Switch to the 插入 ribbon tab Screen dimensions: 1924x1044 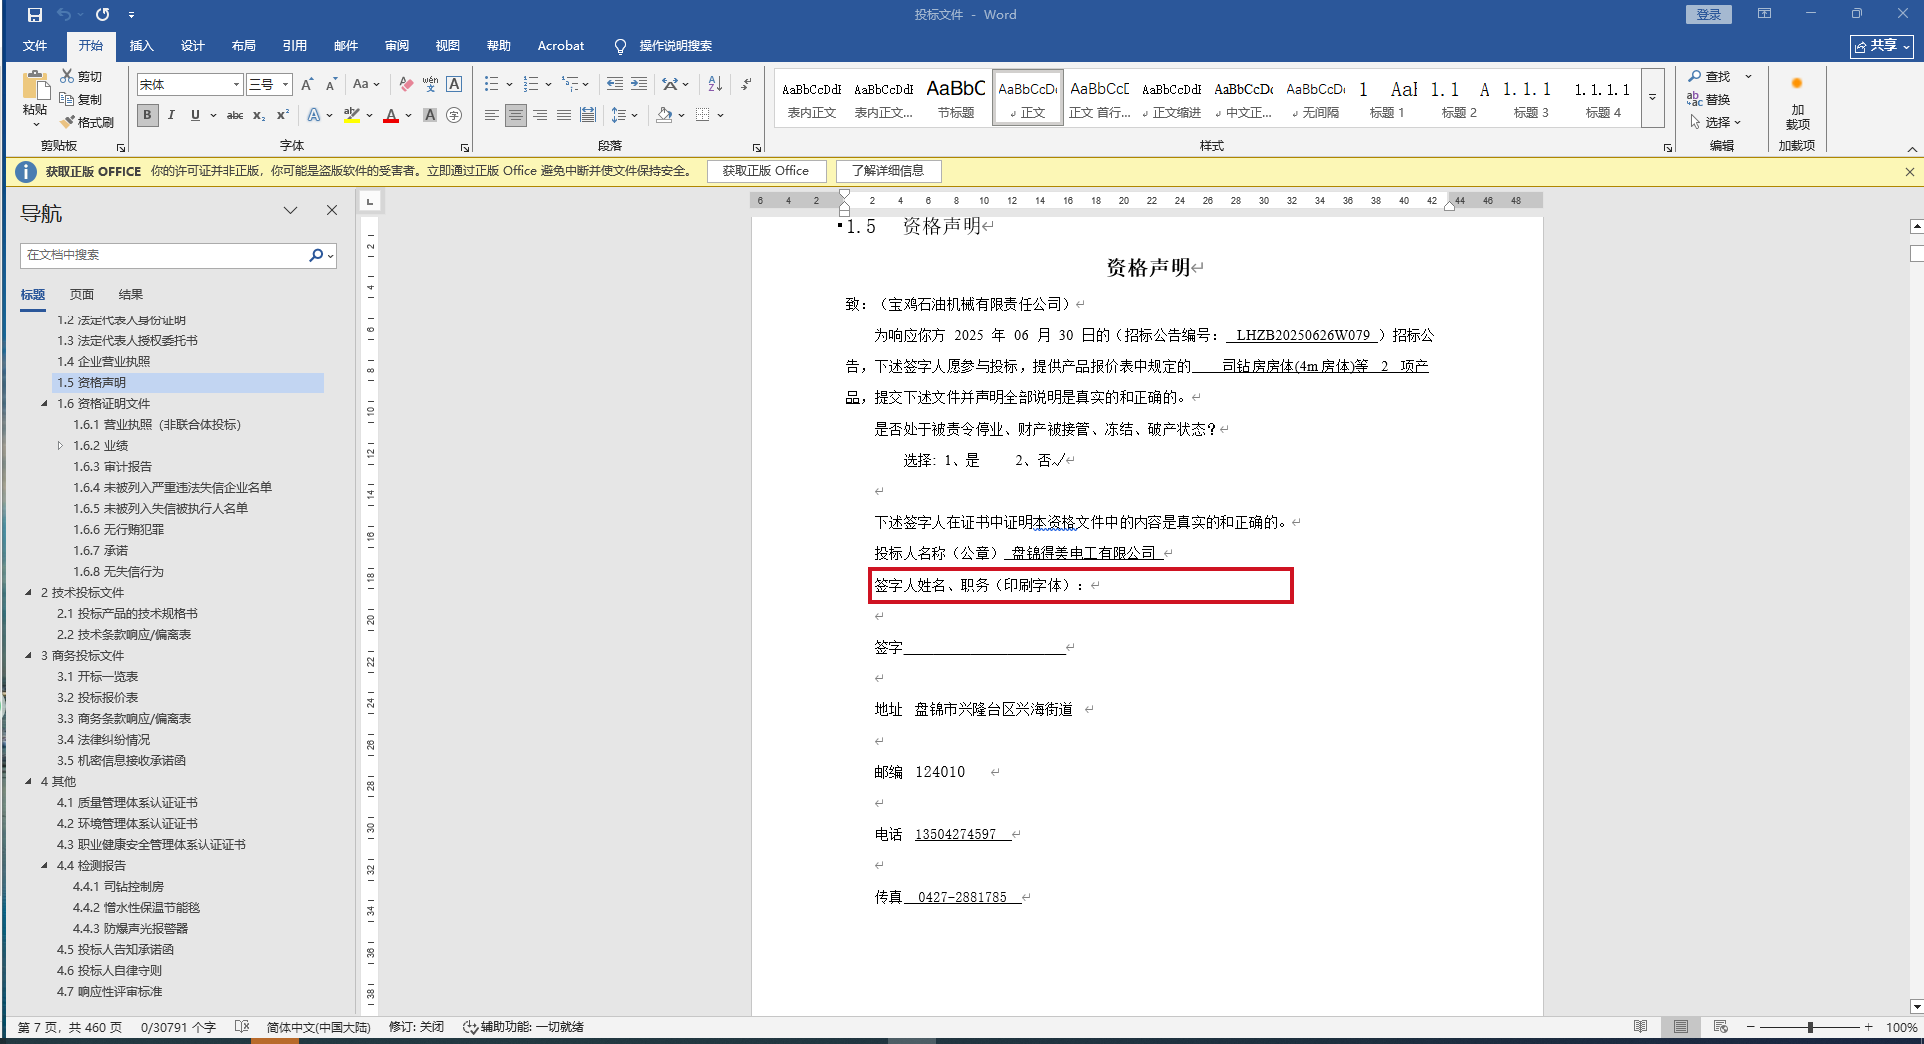point(142,46)
